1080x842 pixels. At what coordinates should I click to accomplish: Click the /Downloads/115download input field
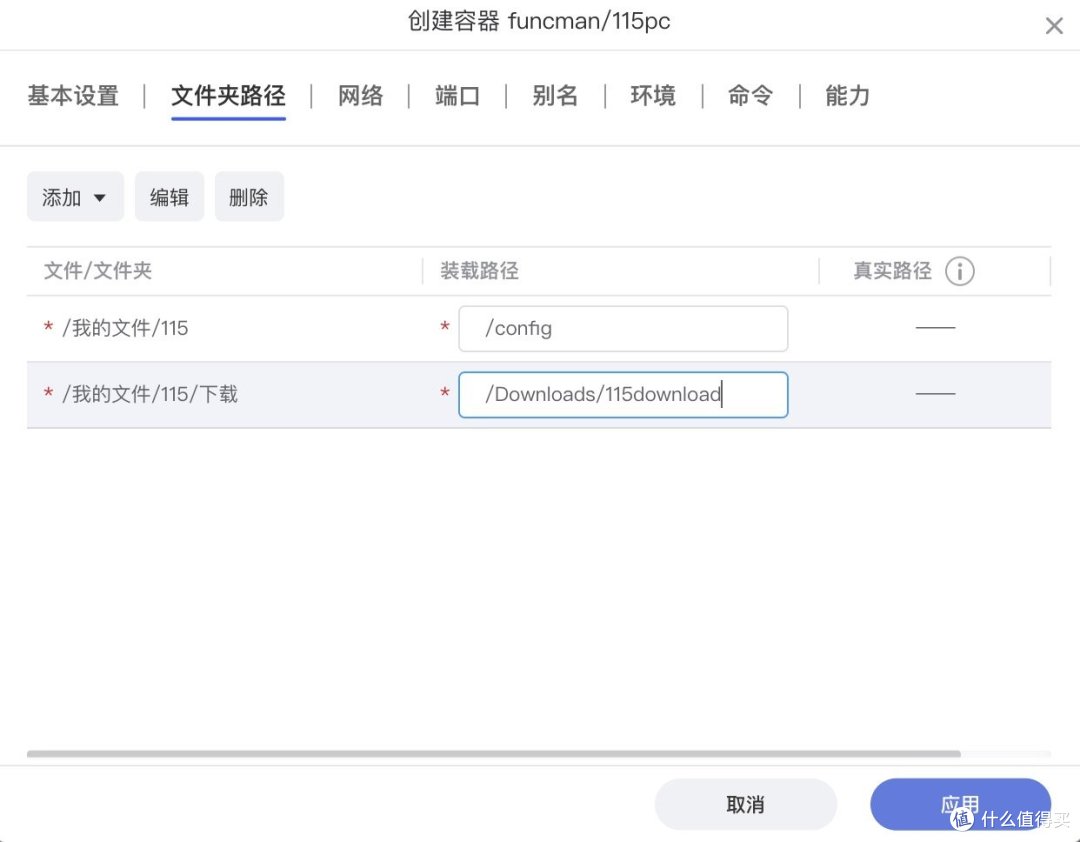(623, 394)
